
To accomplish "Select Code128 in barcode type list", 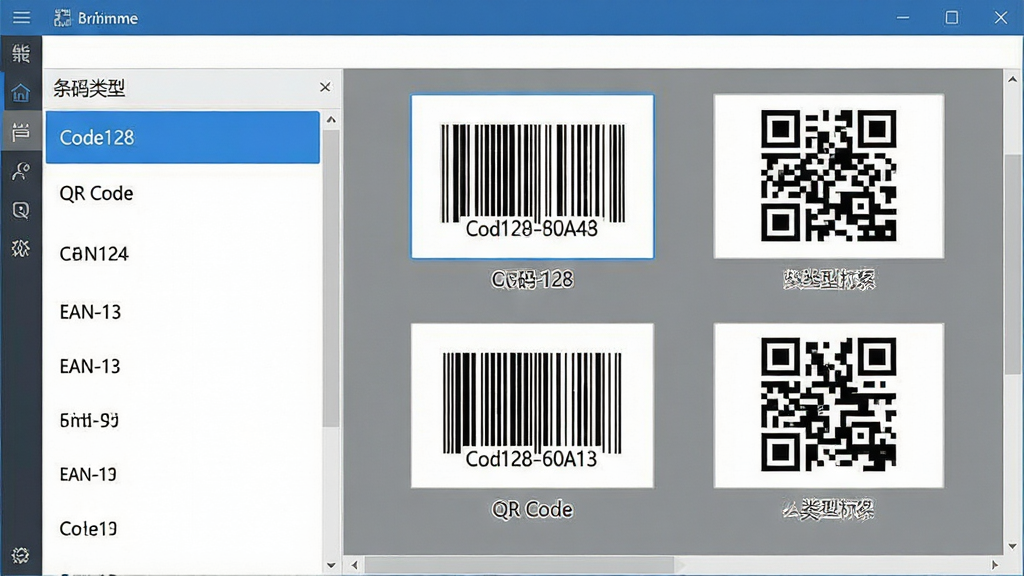I will 183,137.
